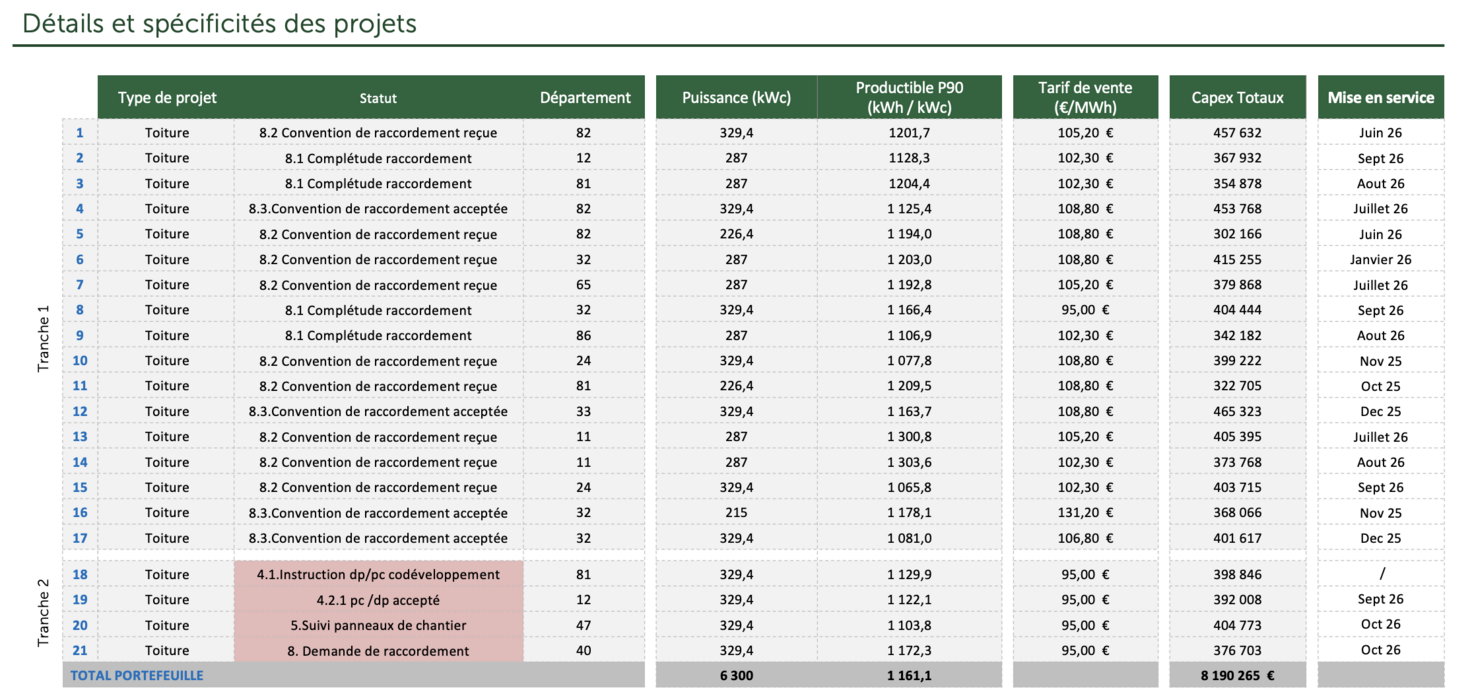
Task: Click the 'TOTAL PORTEFEUILLE' row label
Action: [x=136, y=675]
